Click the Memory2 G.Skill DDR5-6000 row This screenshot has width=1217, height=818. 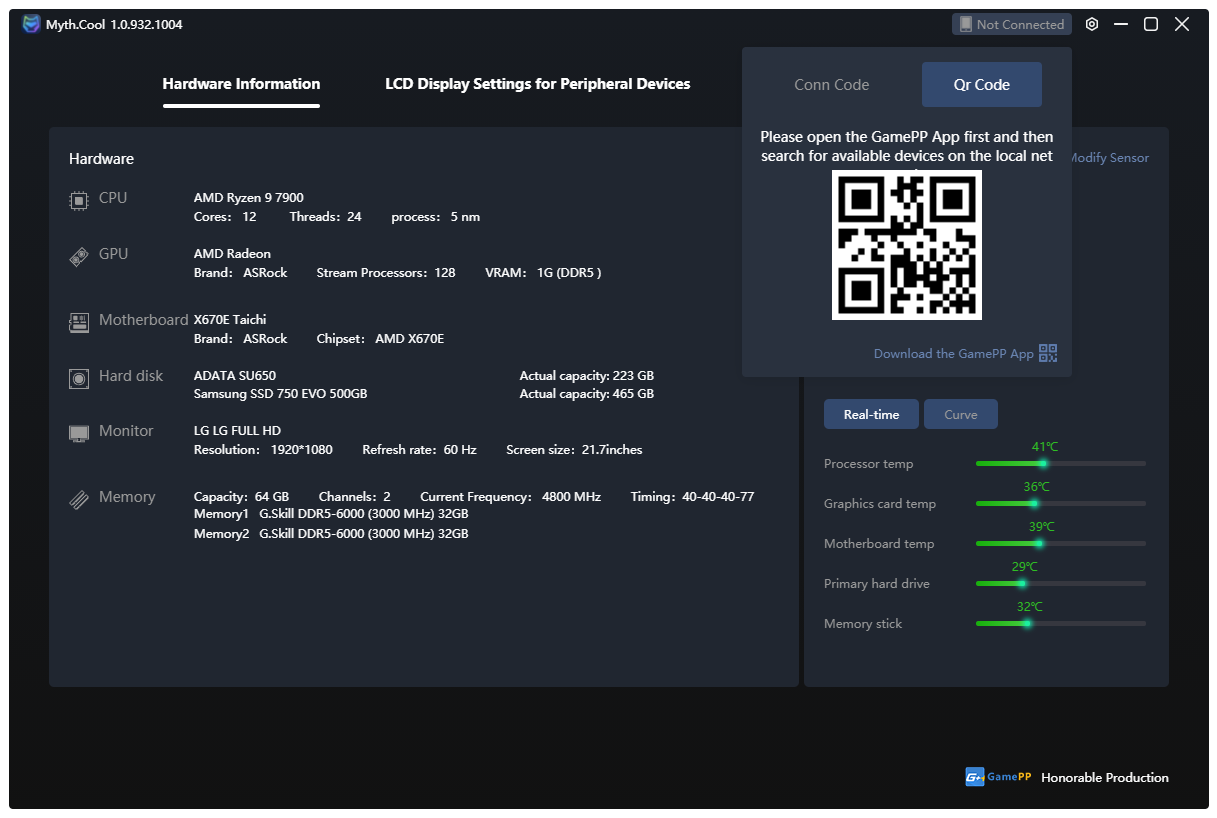pos(331,534)
